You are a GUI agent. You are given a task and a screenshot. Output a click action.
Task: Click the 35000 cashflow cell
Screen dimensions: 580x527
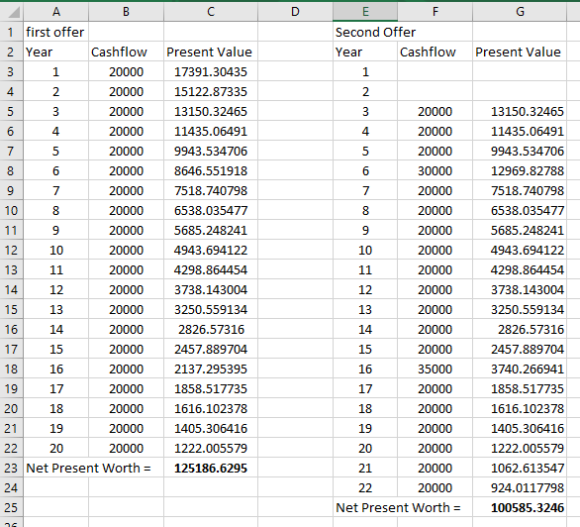435,369
